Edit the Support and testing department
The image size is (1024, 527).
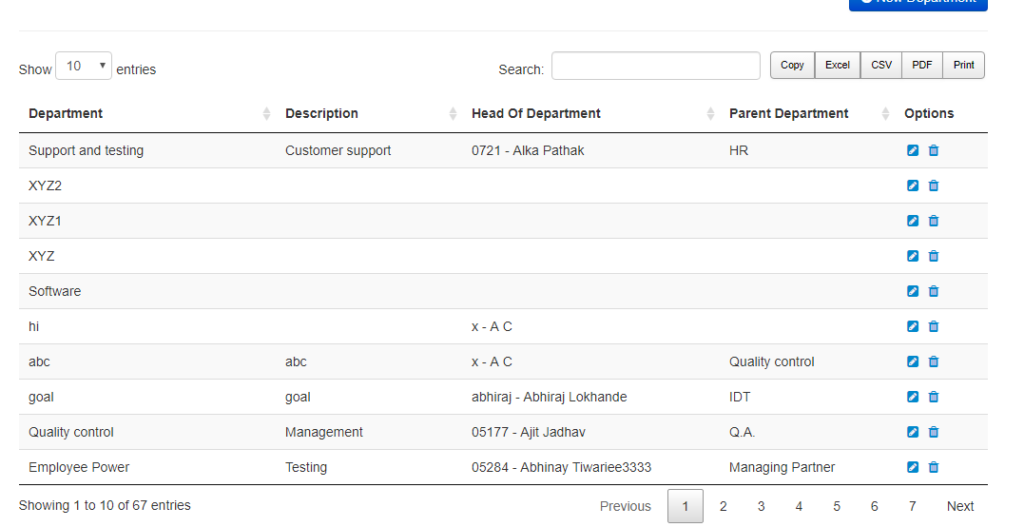click(912, 150)
